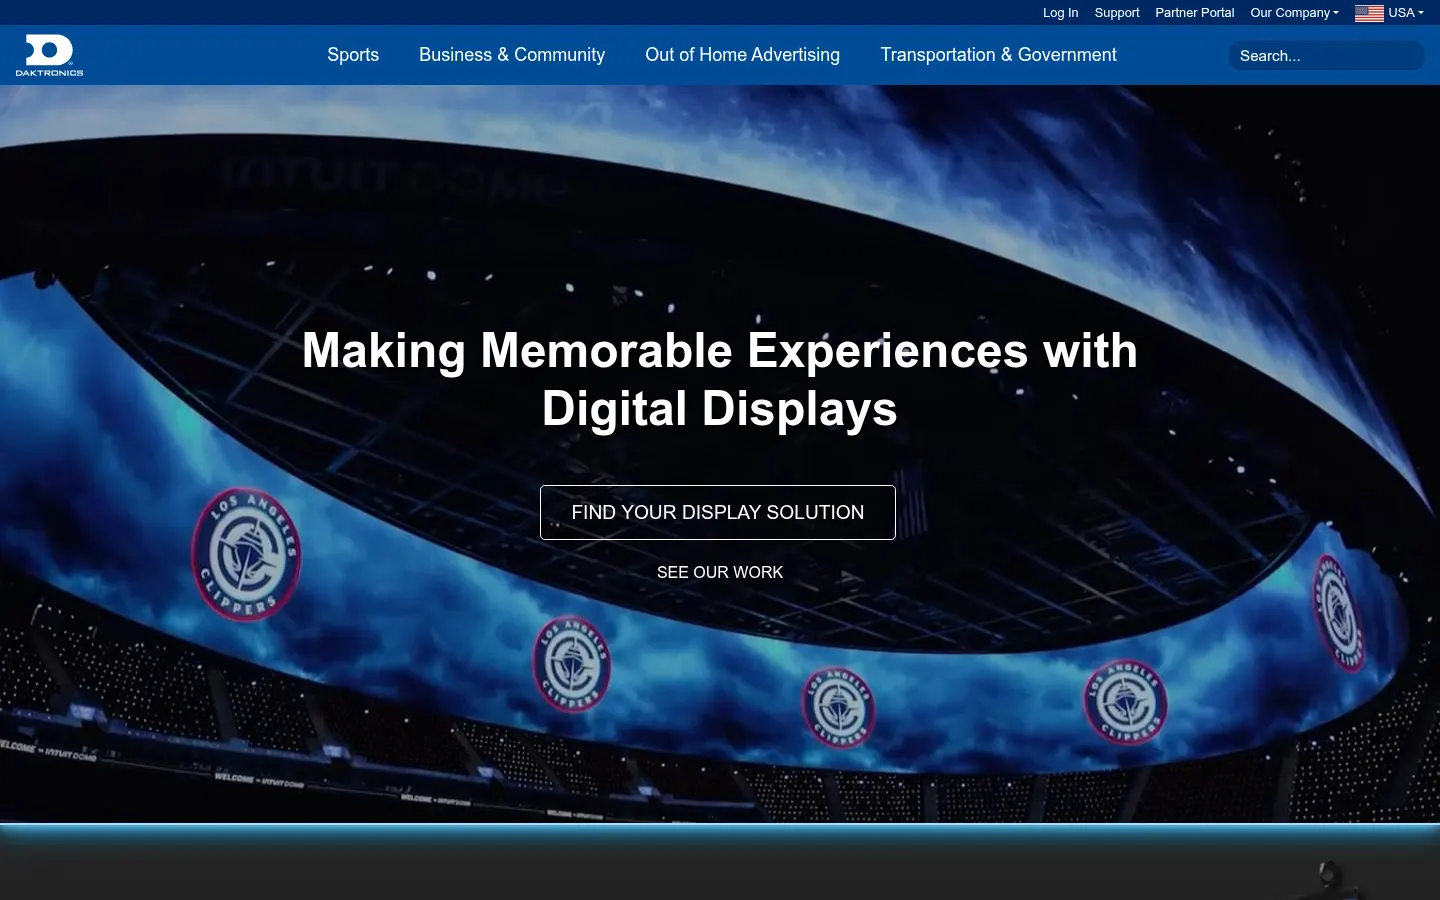Open the Support link
This screenshot has width=1440, height=900.
coord(1117,13)
